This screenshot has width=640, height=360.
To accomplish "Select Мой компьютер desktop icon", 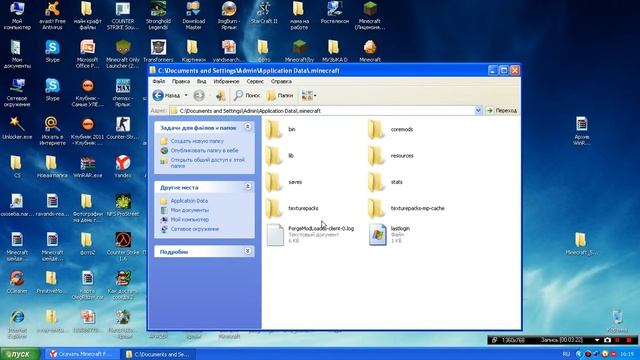I will coord(17,16).
